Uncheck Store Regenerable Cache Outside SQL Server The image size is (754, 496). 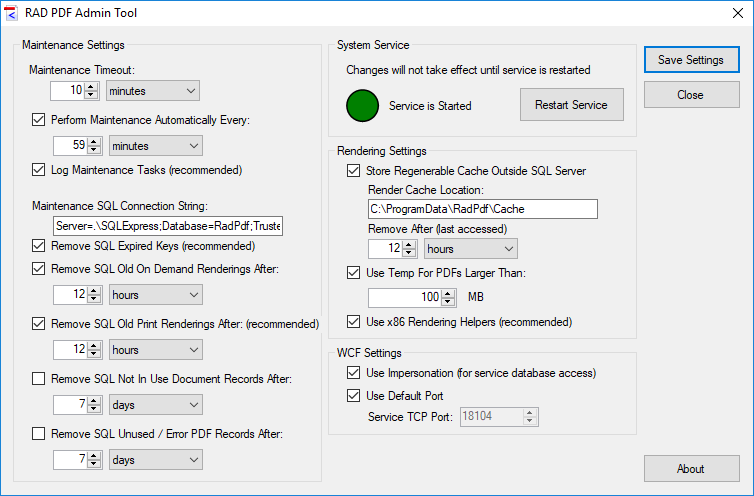(x=353, y=171)
